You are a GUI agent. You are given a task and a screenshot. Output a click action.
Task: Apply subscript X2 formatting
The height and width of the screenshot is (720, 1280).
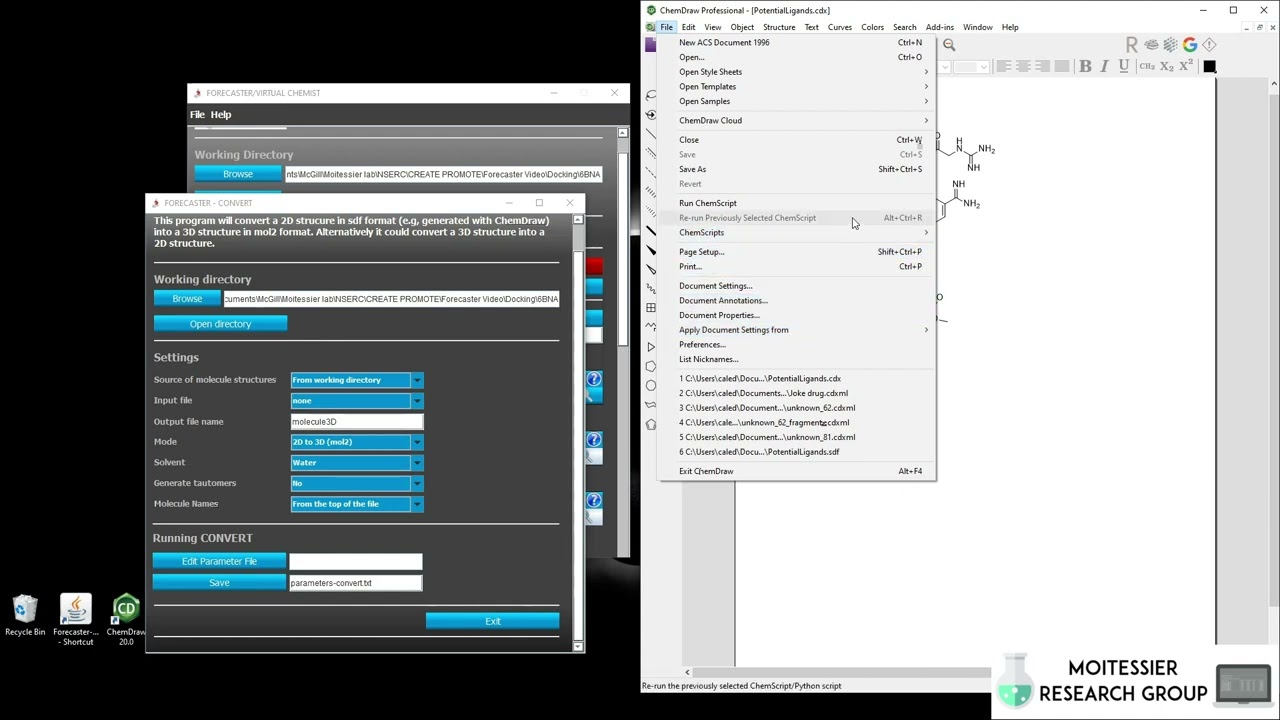tap(1167, 66)
